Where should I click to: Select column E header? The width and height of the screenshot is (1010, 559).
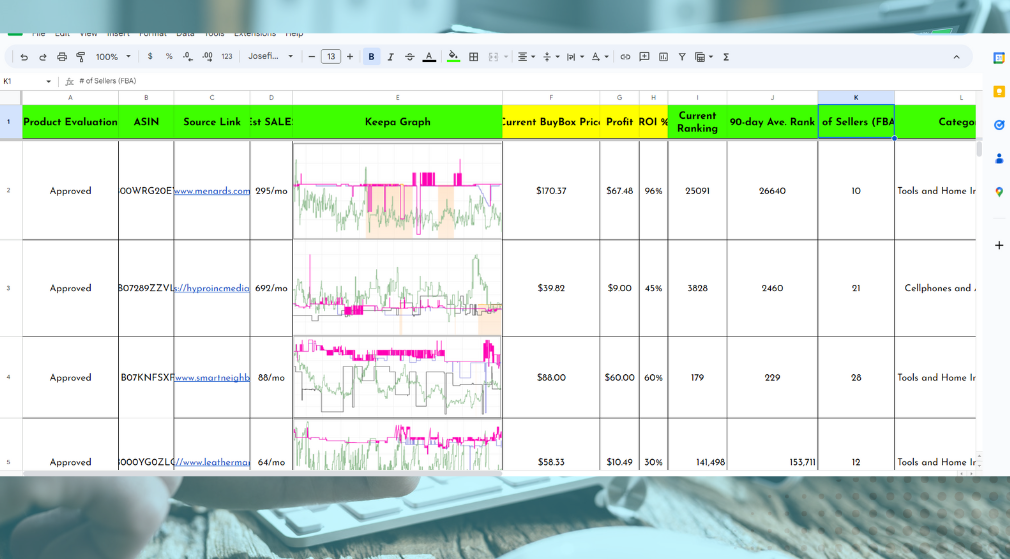pos(397,97)
